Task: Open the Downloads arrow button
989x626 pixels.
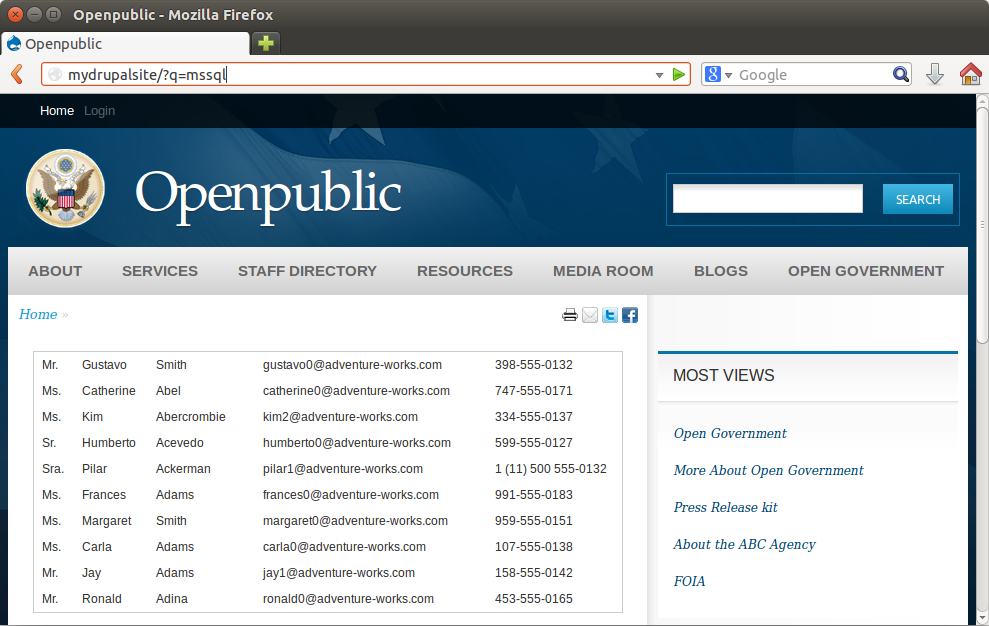Action: pos(935,74)
